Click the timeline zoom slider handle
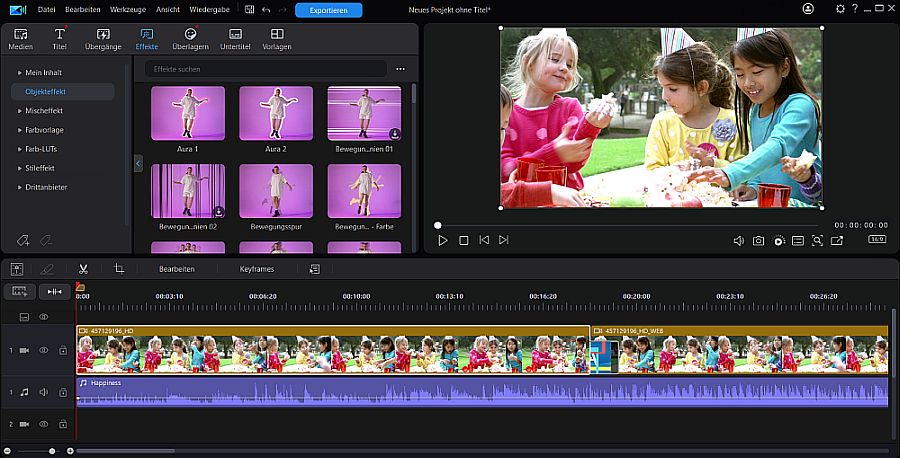This screenshot has width=900, height=458. (x=51, y=452)
